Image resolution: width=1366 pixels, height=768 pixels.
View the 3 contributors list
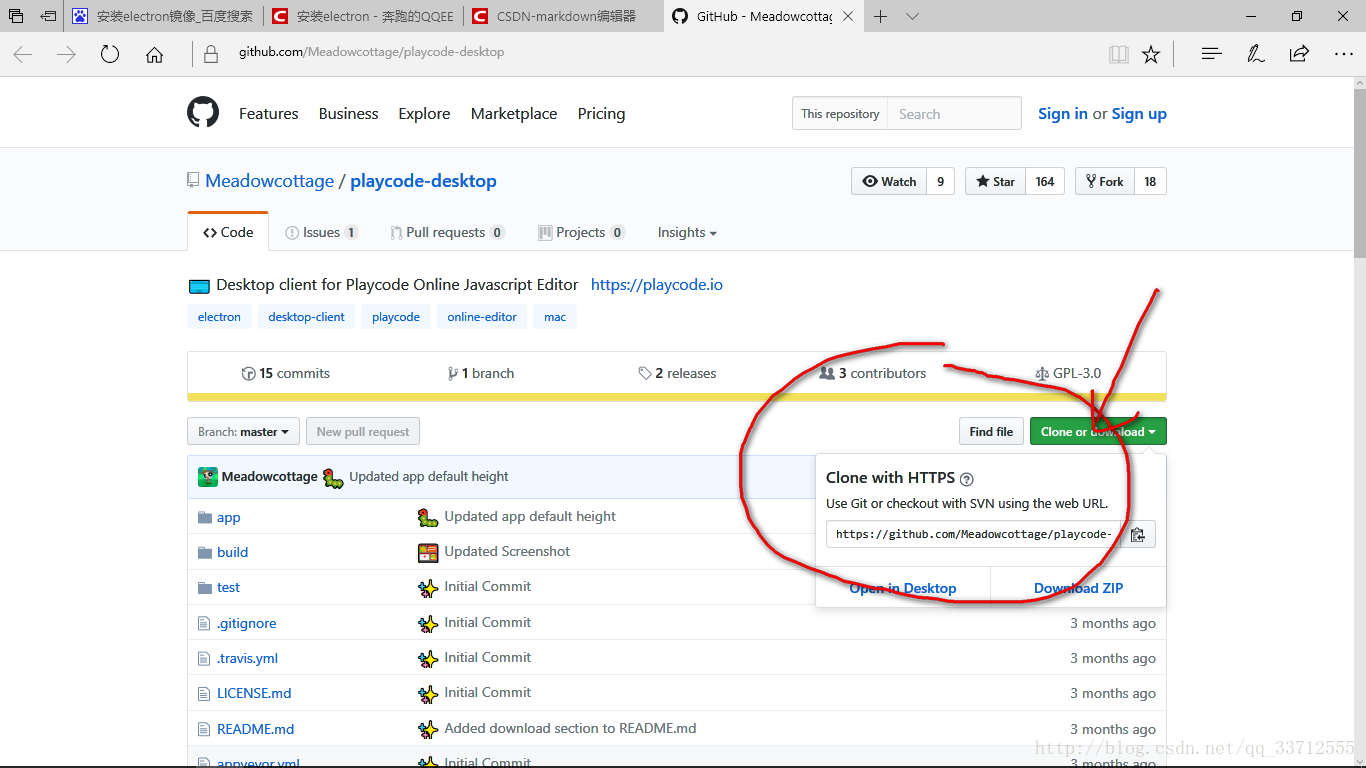point(873,373)
